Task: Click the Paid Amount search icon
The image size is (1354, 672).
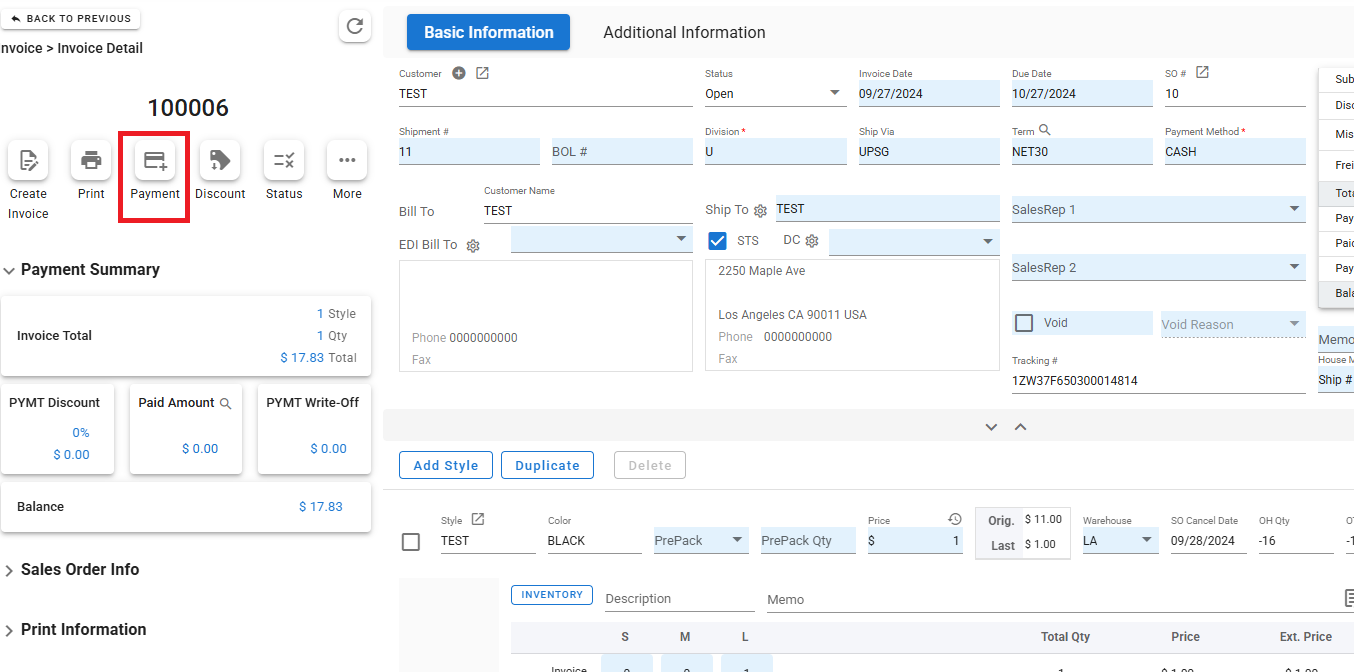Action: tap(226, 404)
